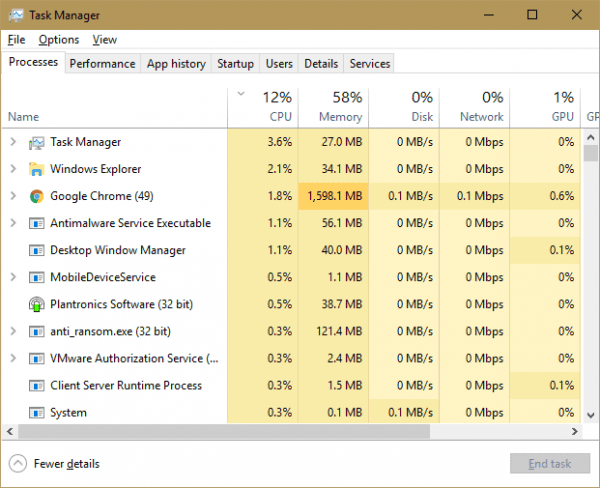Select the Client Server Runtime Process name
The height and width of the screenshot is (488, 600).
click(126, 385)
